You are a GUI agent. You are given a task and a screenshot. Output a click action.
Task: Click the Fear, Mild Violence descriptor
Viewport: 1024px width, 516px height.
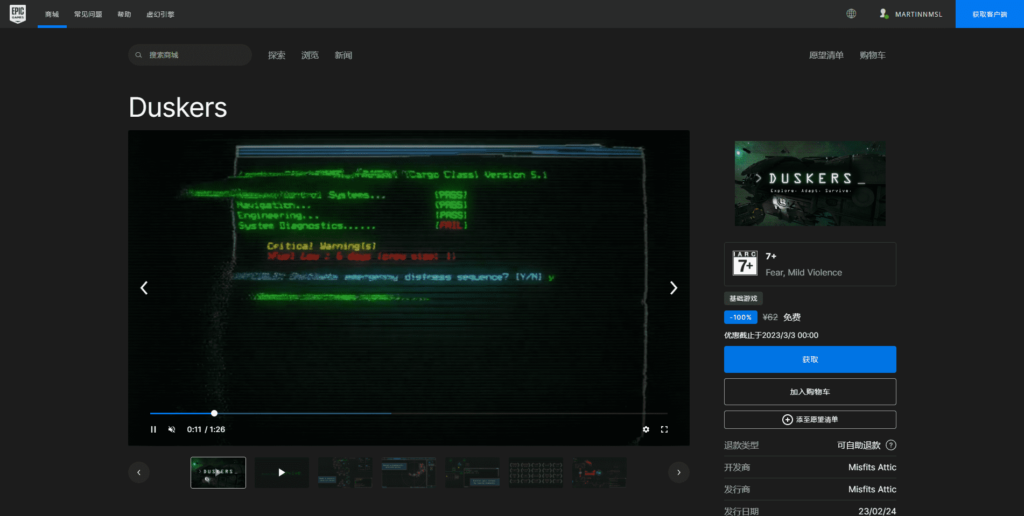coord(804,272)
